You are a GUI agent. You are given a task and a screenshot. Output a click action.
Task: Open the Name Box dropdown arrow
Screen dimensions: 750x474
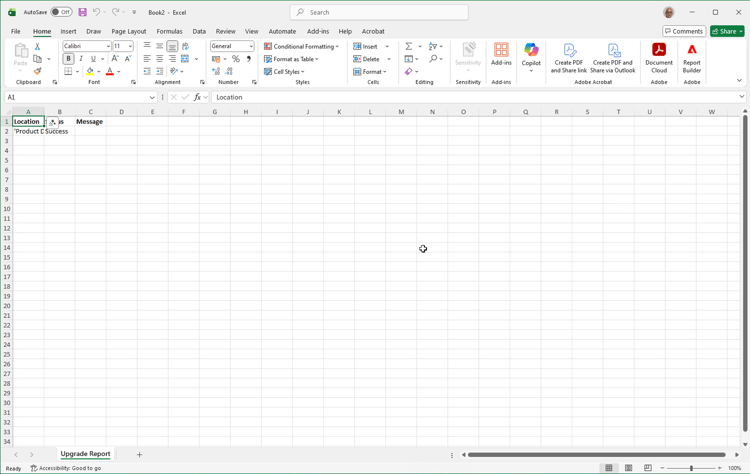(x=152, y=97)
